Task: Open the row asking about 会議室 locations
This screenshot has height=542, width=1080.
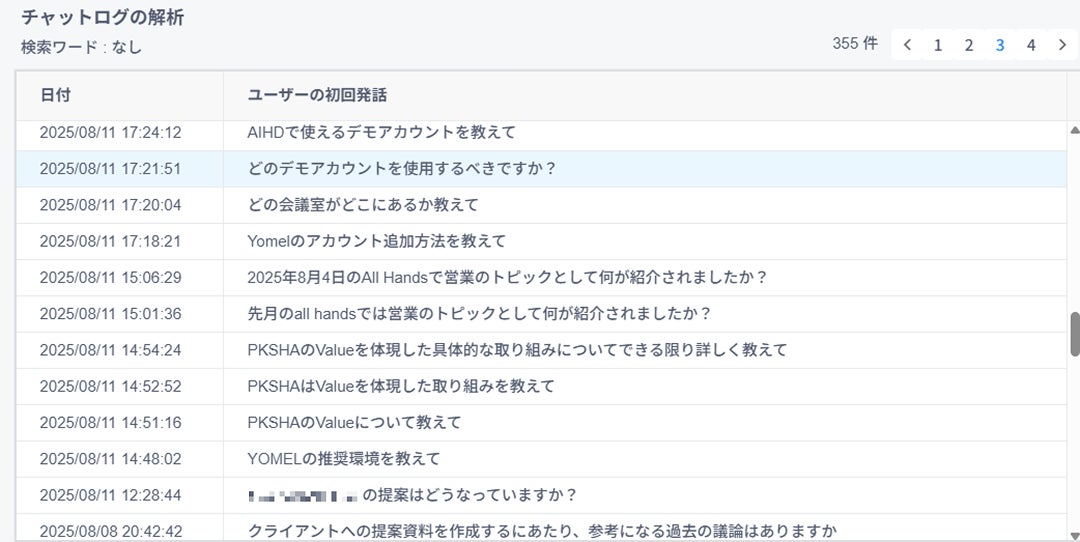Action: tap(363, 205)
